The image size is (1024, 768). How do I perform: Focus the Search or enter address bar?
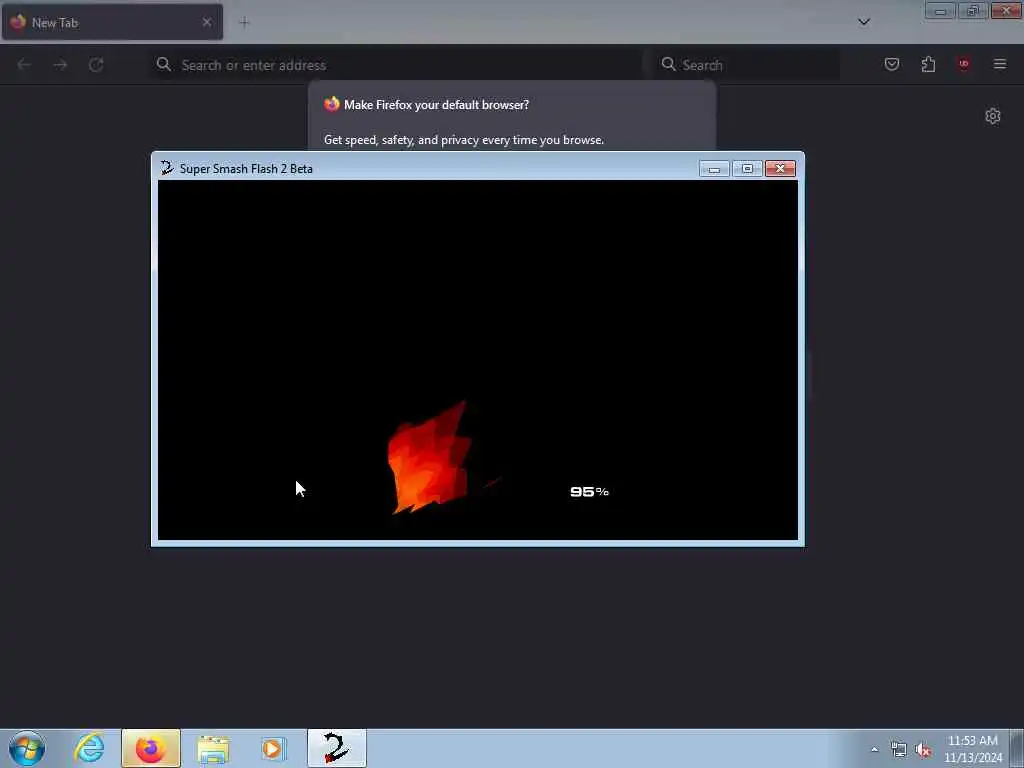(x=396, y=65)
